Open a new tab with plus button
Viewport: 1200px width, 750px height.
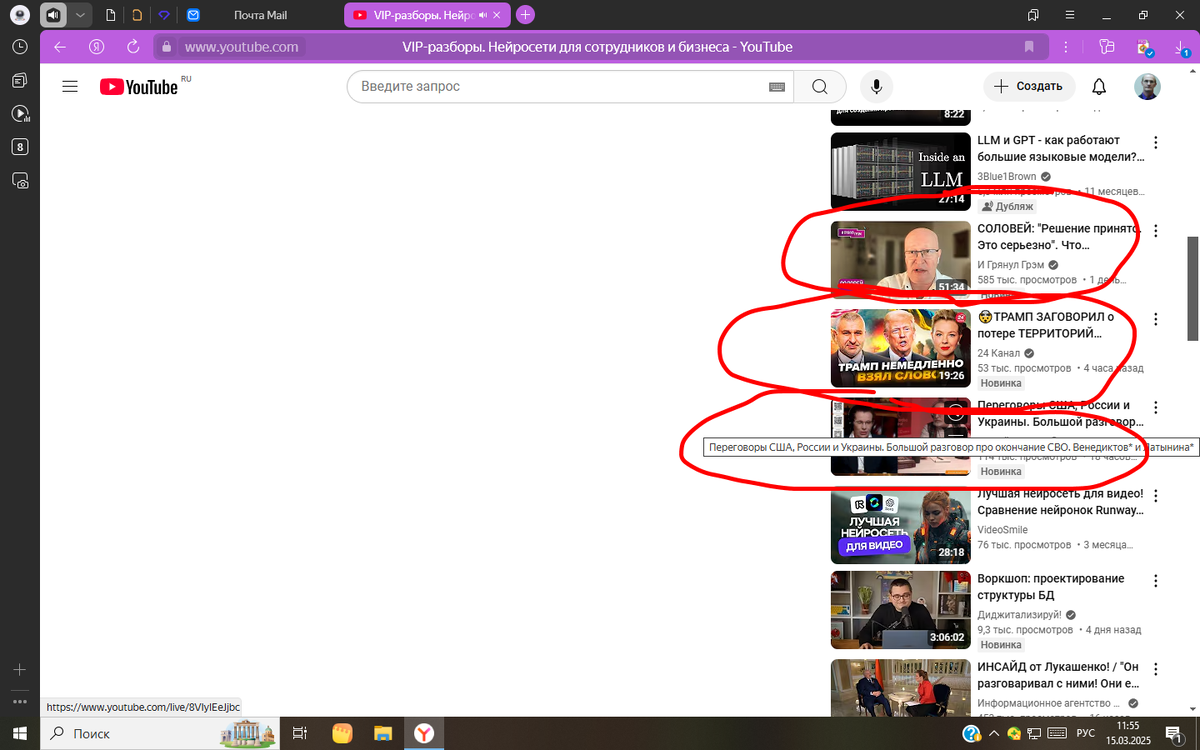point(525,15)
